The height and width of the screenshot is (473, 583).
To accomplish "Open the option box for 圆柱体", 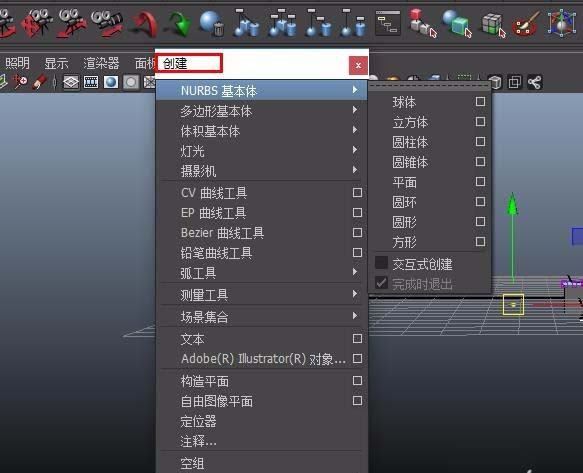I will point(480,142).
